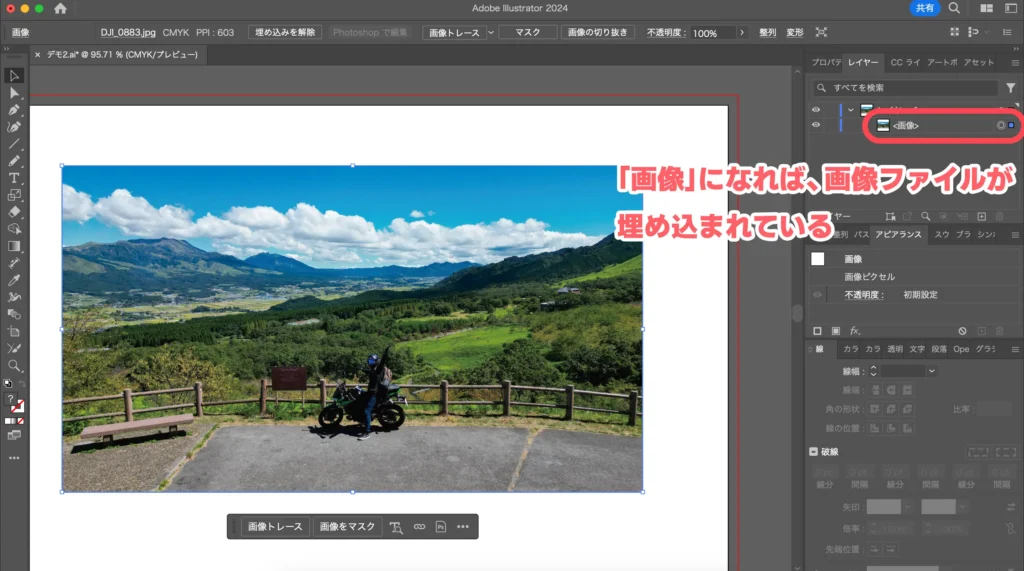Open the Appearance panel hamburger menu
The image size is (1024, 571).
click(x=1015, y=235)
